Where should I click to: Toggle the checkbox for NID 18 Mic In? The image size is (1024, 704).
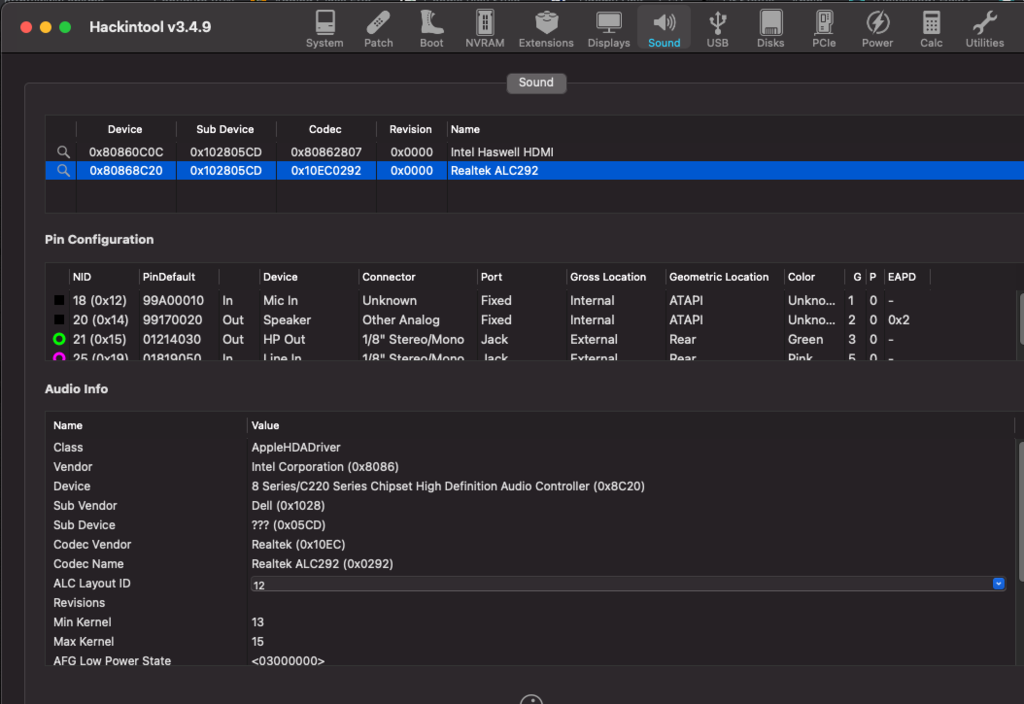58,299
